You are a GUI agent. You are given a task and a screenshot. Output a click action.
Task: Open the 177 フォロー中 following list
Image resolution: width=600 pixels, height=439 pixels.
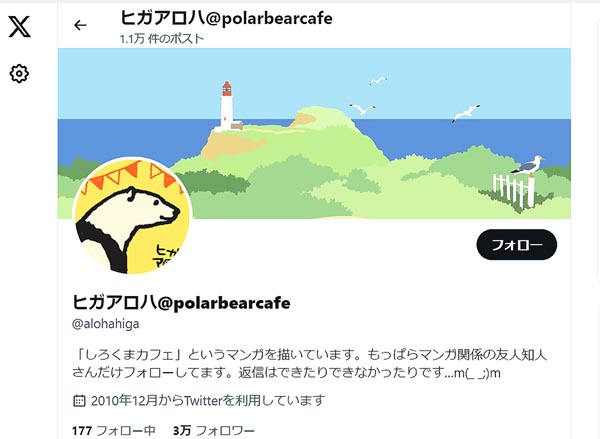coord(114,431)
